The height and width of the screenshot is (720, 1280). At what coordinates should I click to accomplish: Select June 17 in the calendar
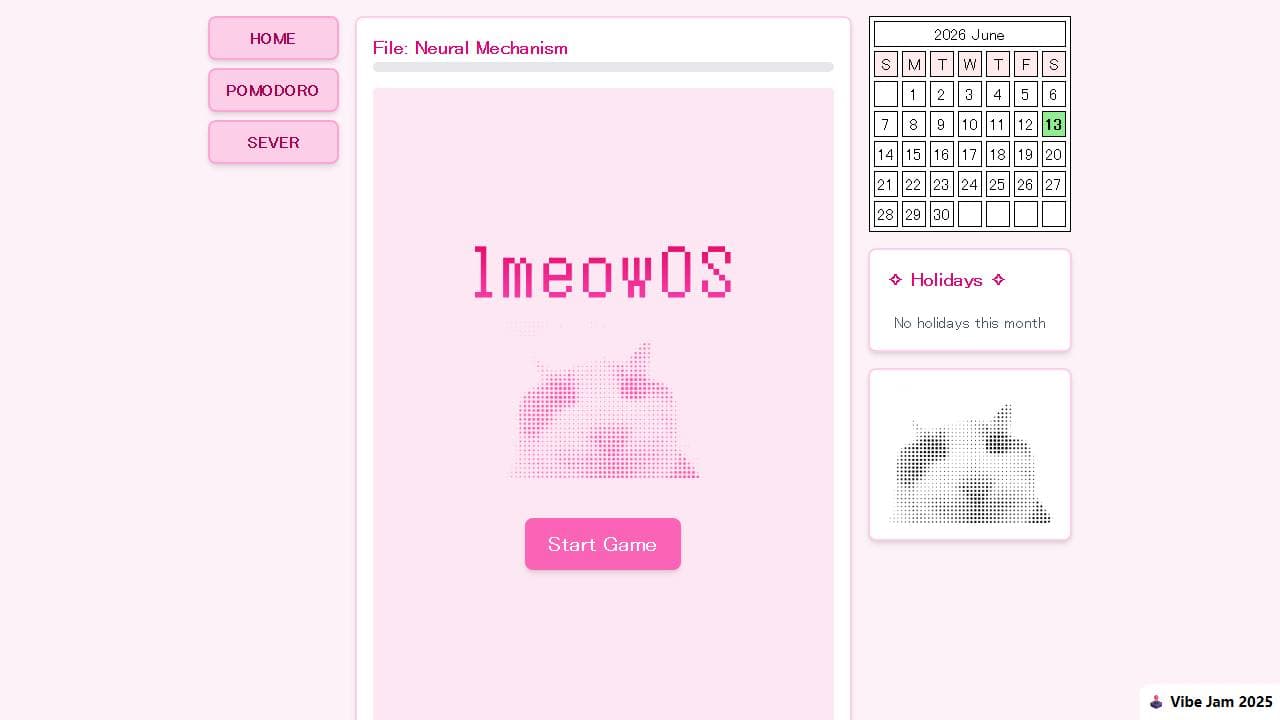[970, 154]
